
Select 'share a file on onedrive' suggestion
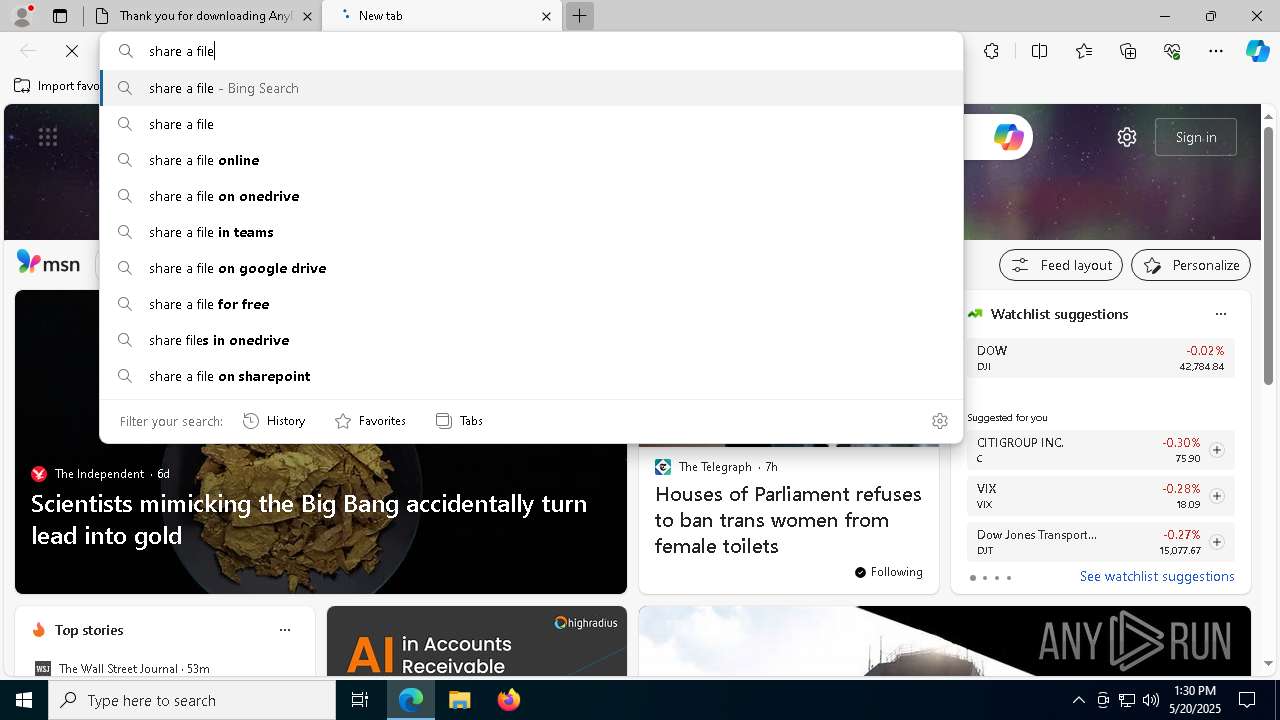[x=532, y=196]
